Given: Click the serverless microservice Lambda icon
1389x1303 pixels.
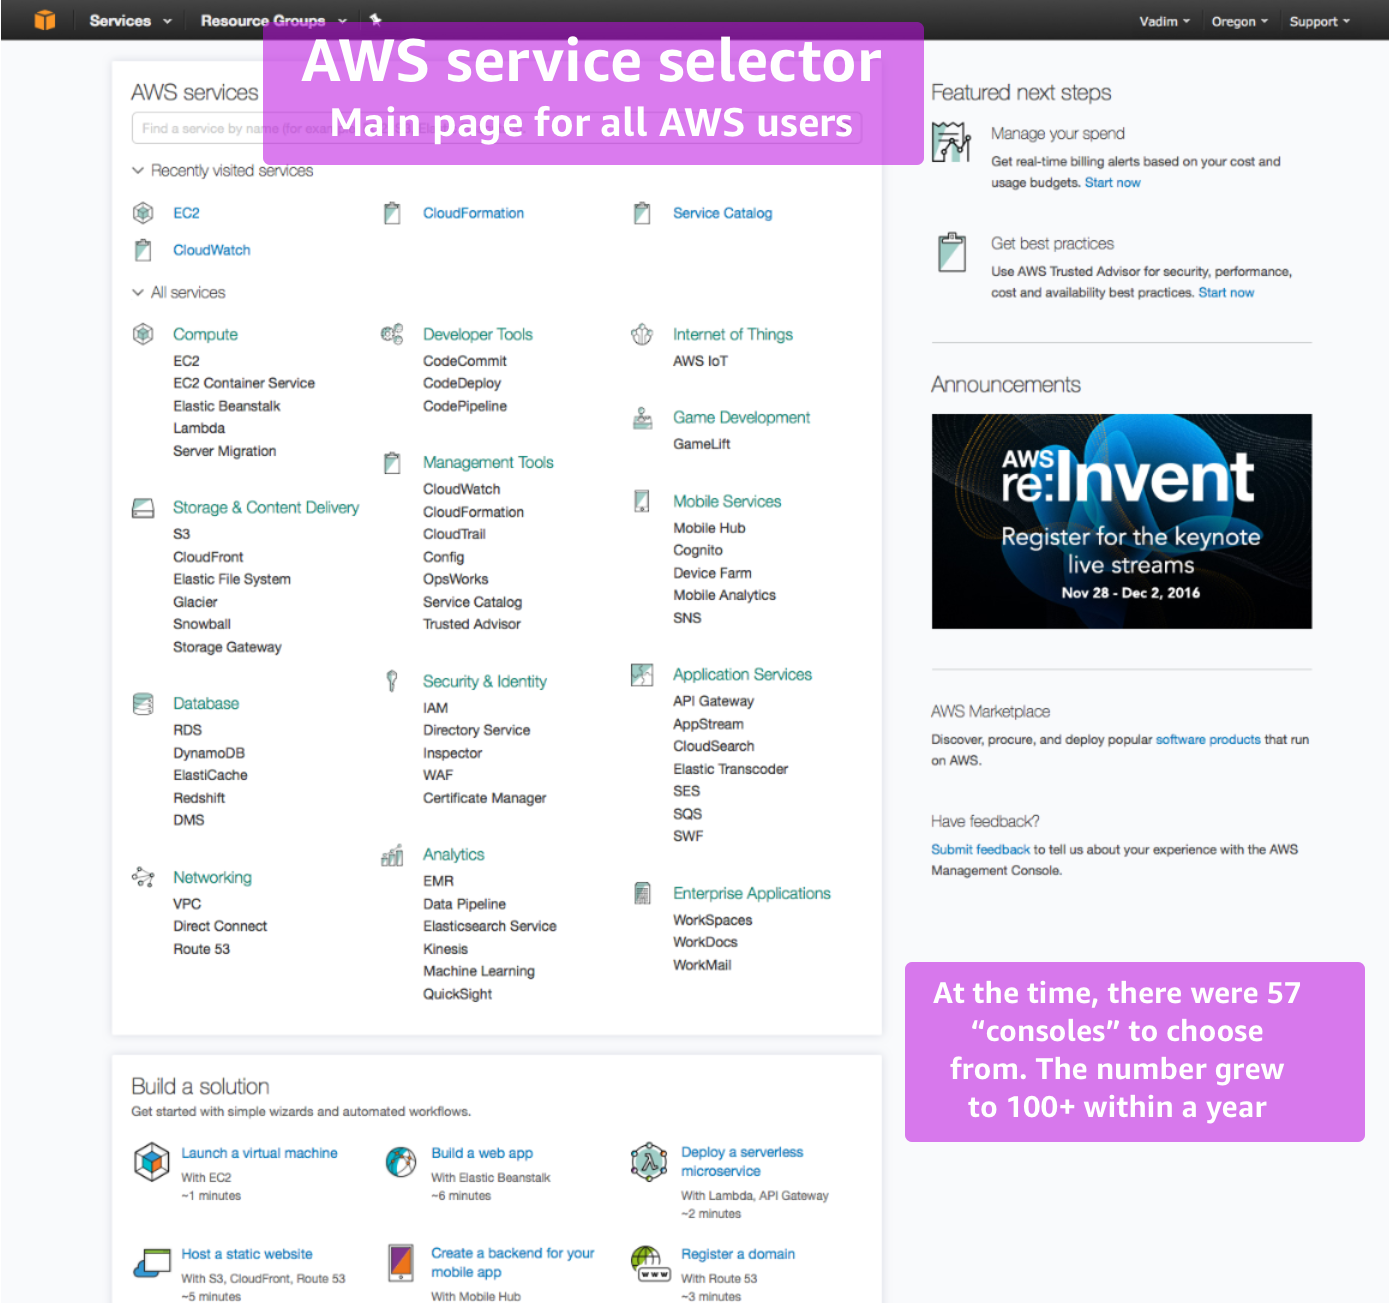Looking at the screenshot, I should [x=649, y=1161].
